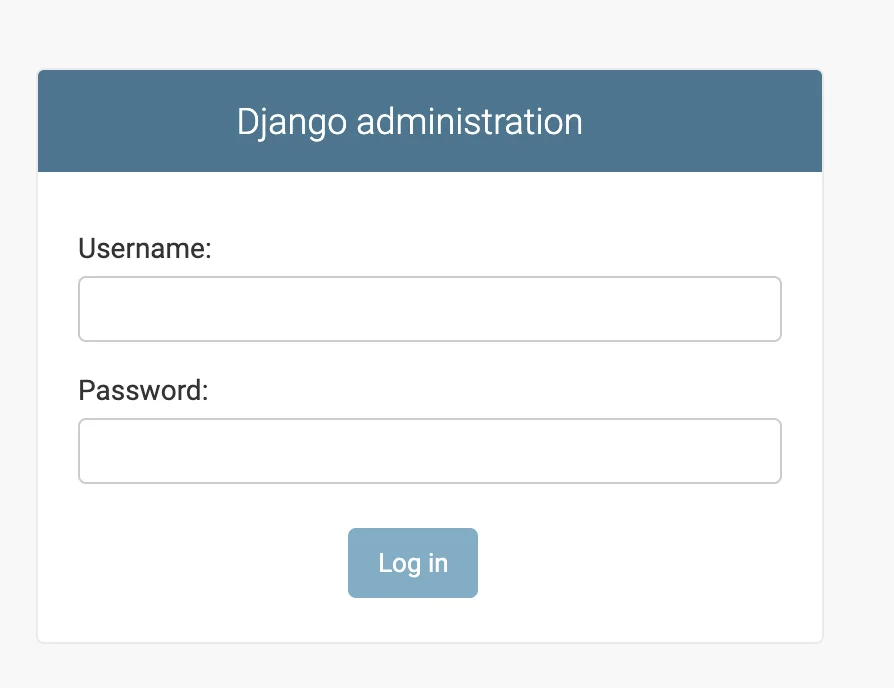This screenshot has width=894, height=688.
Task: Open the Django administration header link
Action: [409, 122]
